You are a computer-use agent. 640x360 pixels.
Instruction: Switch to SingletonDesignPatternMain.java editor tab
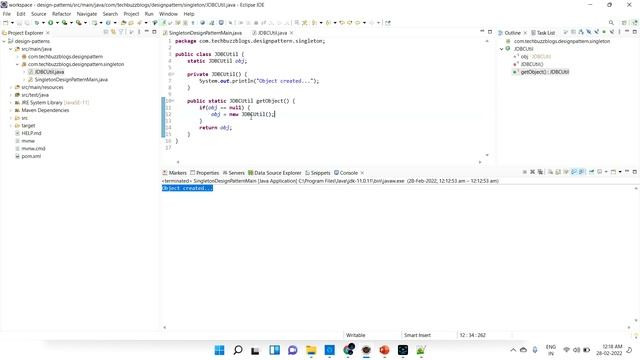pyautogui.click(x=202, y=33)
